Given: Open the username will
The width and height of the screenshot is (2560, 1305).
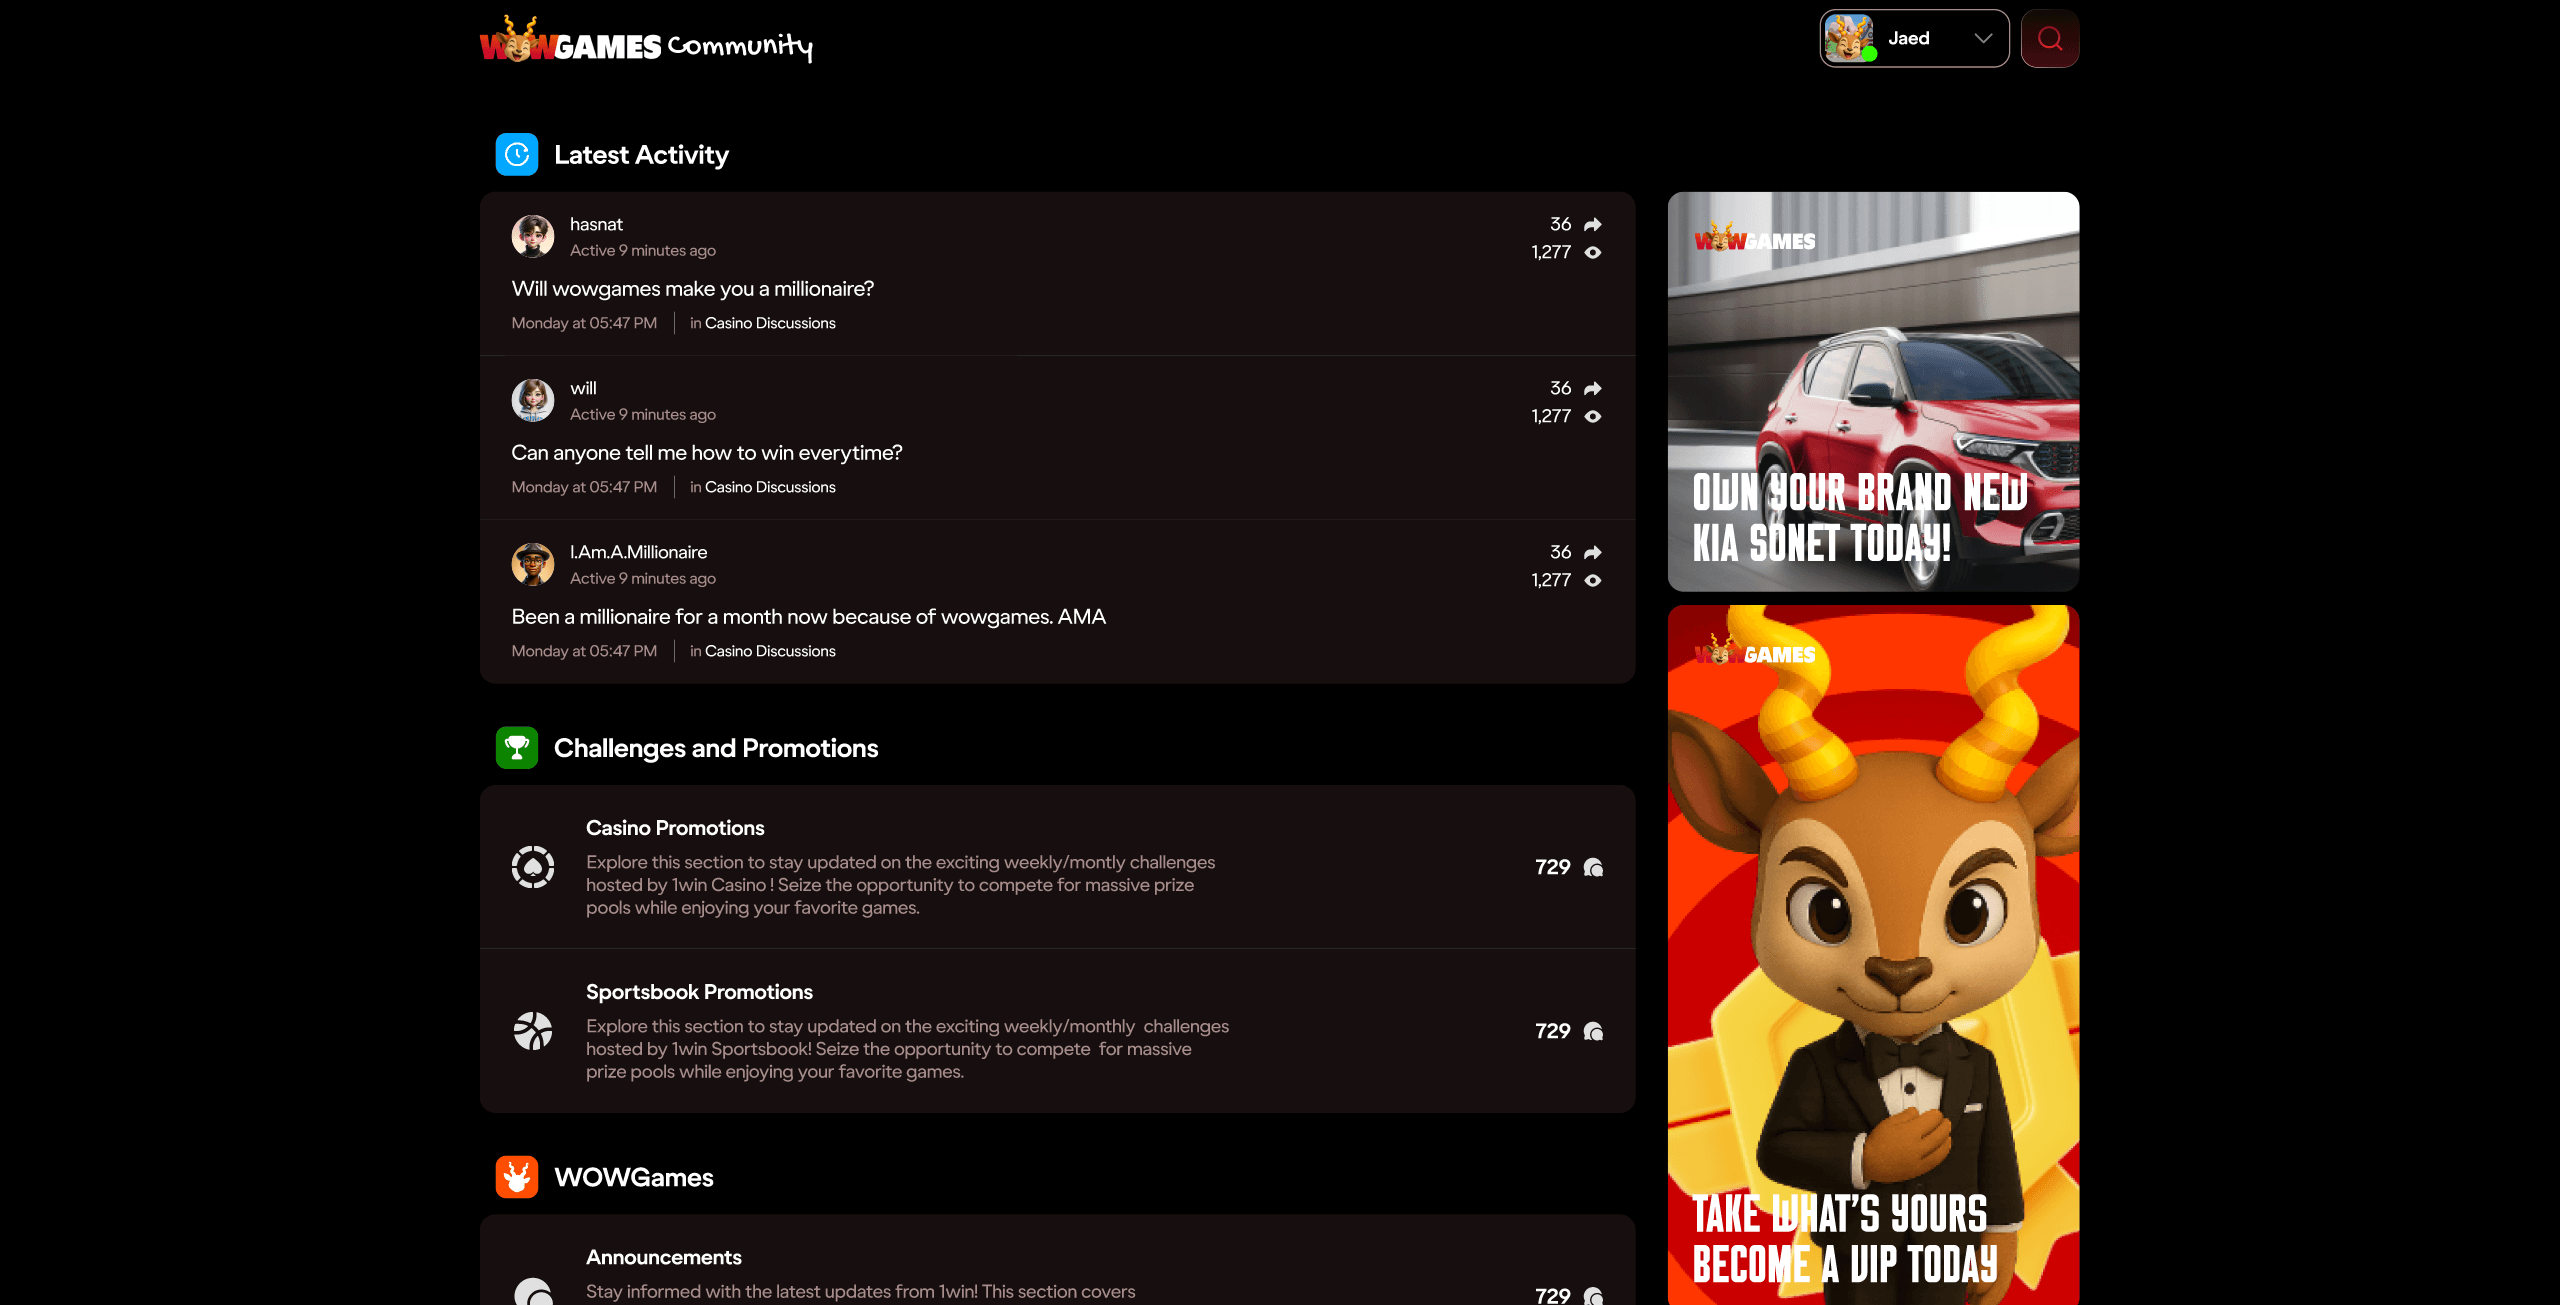Looking at the screenshot, I should pyautogui.click(x=583, y=388).
